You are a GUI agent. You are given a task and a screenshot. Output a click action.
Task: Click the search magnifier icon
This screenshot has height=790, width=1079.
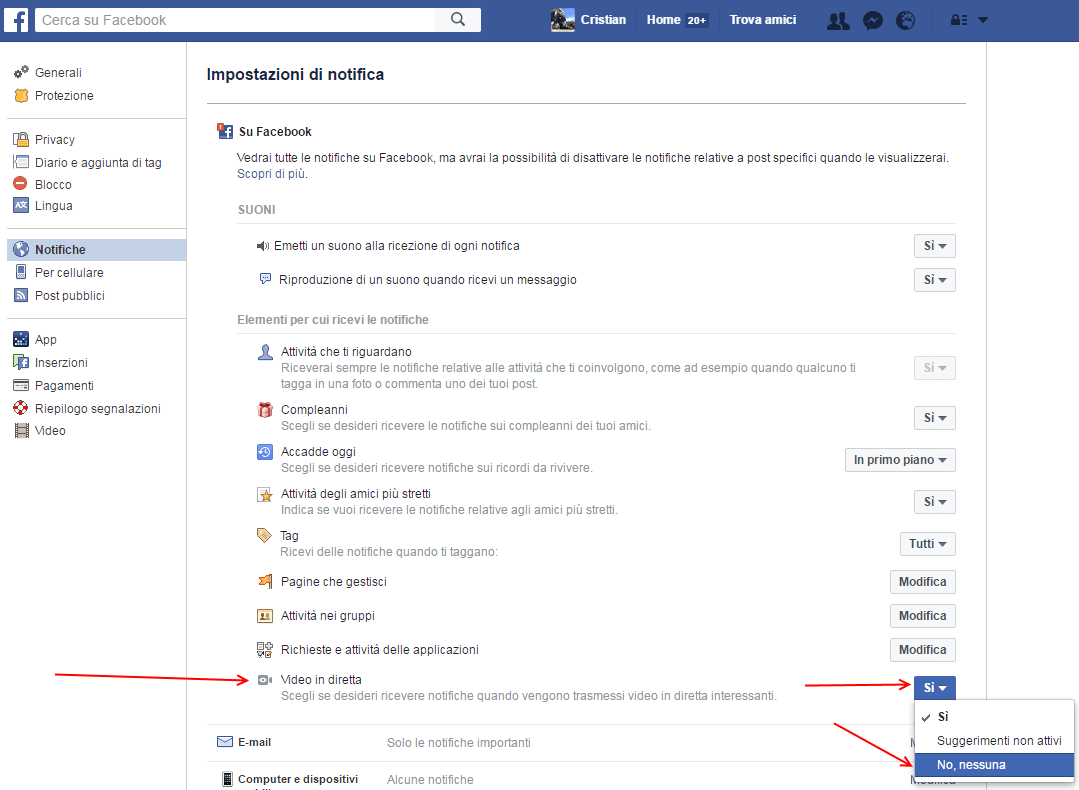coord(458,20)
